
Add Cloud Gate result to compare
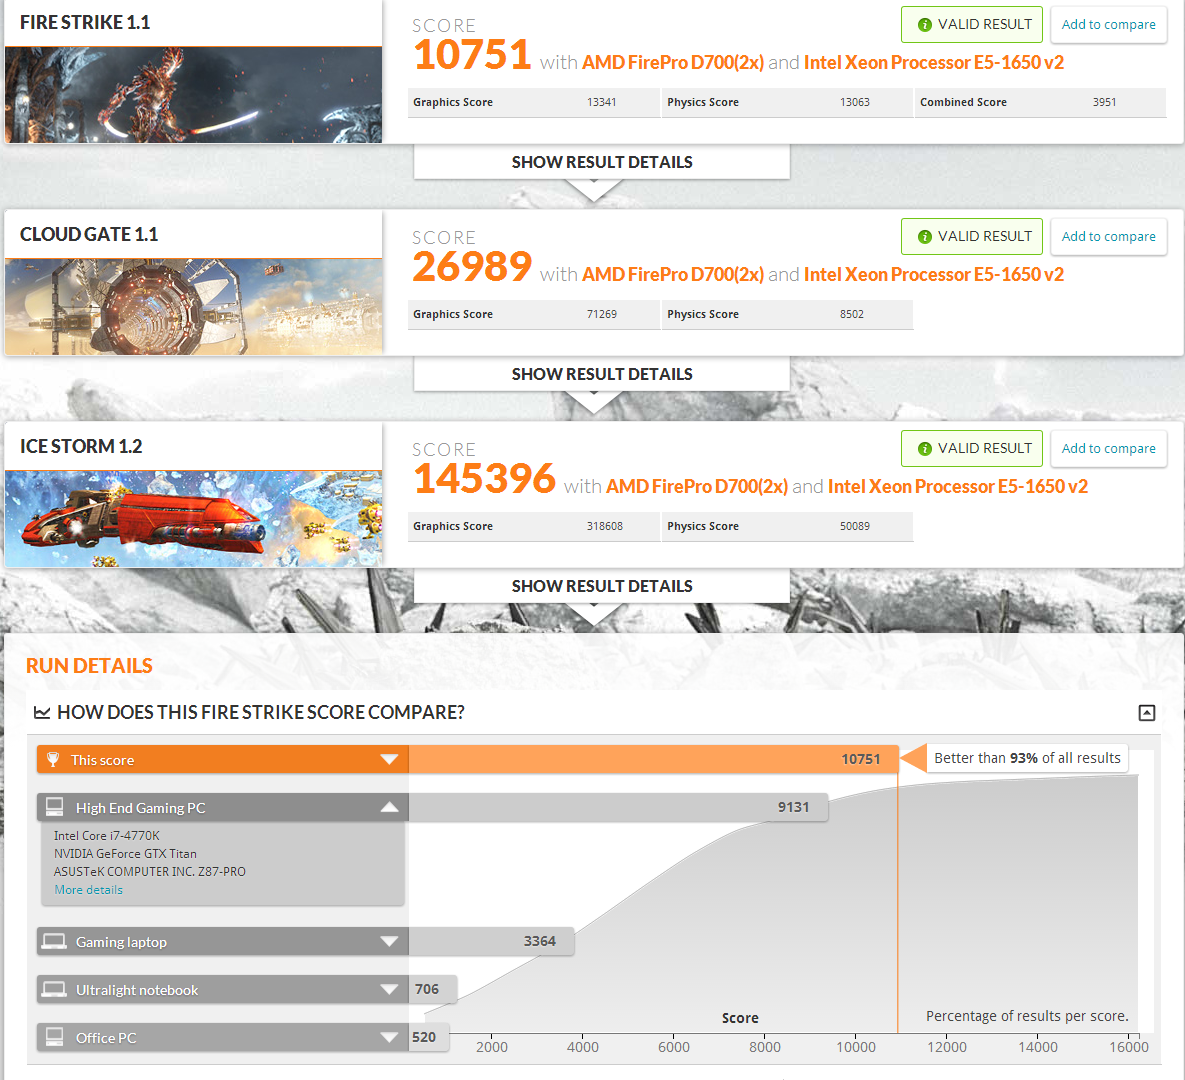[1108, 237]
